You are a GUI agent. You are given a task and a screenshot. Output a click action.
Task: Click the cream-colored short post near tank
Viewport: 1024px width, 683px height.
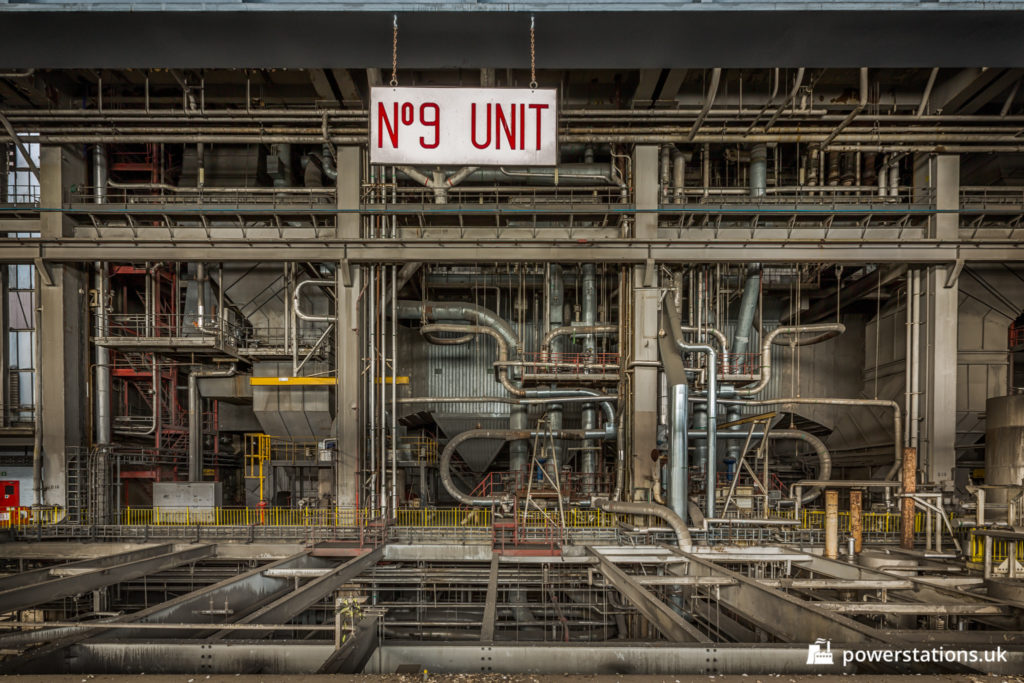(x=831, y=524)
